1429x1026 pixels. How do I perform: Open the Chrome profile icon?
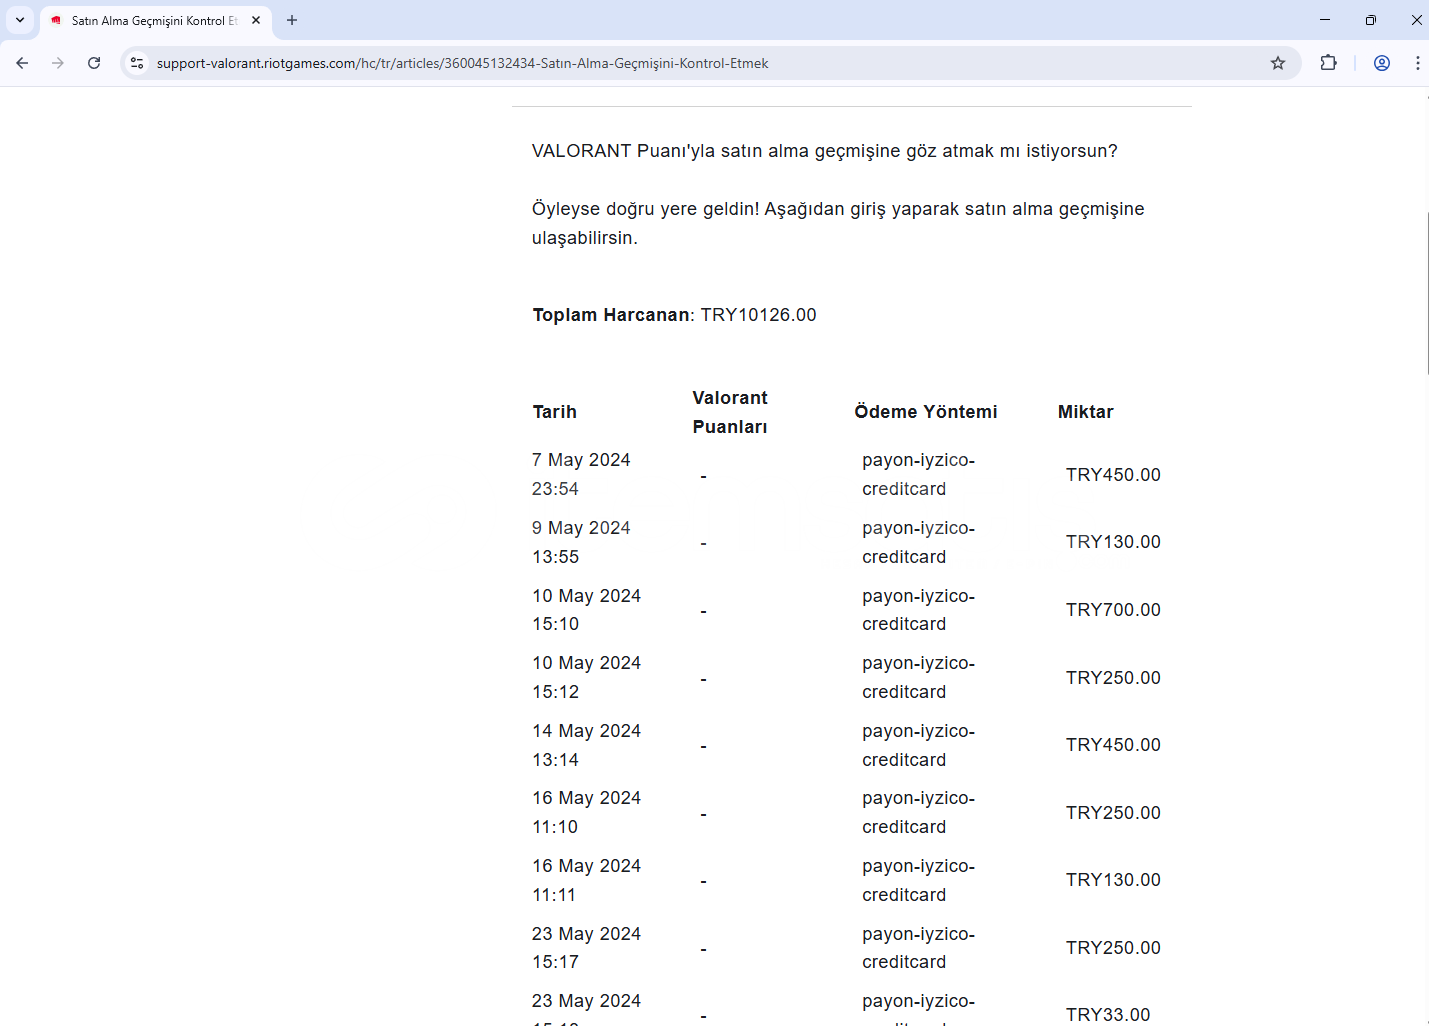[x=1382, y=63]
